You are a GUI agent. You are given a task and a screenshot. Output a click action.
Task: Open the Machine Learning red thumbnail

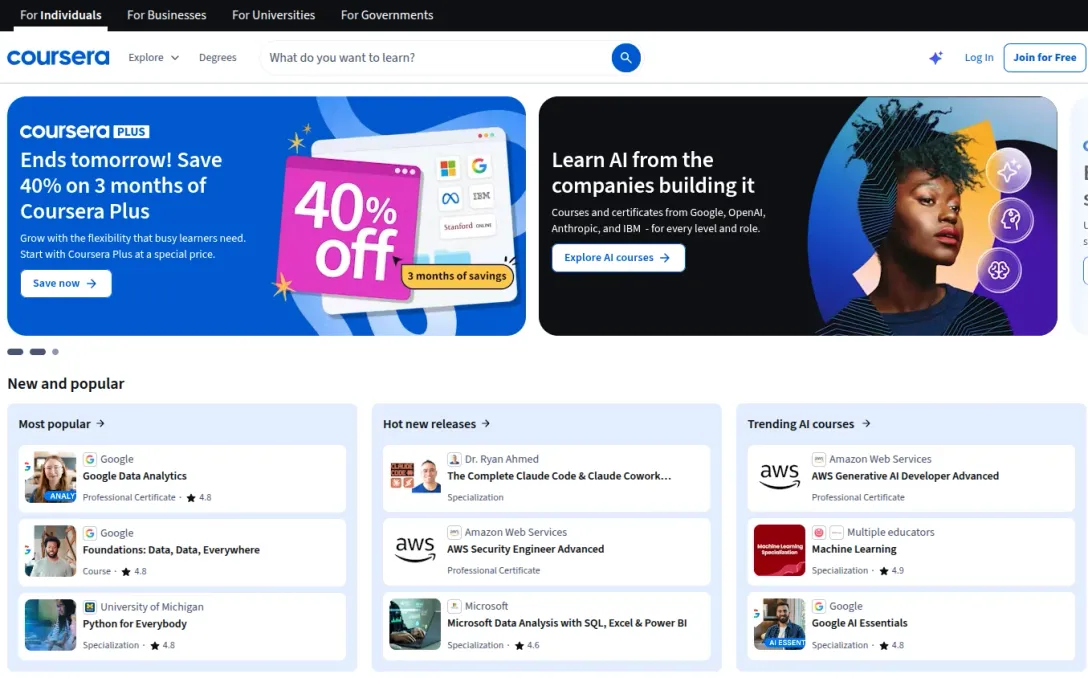779,550
